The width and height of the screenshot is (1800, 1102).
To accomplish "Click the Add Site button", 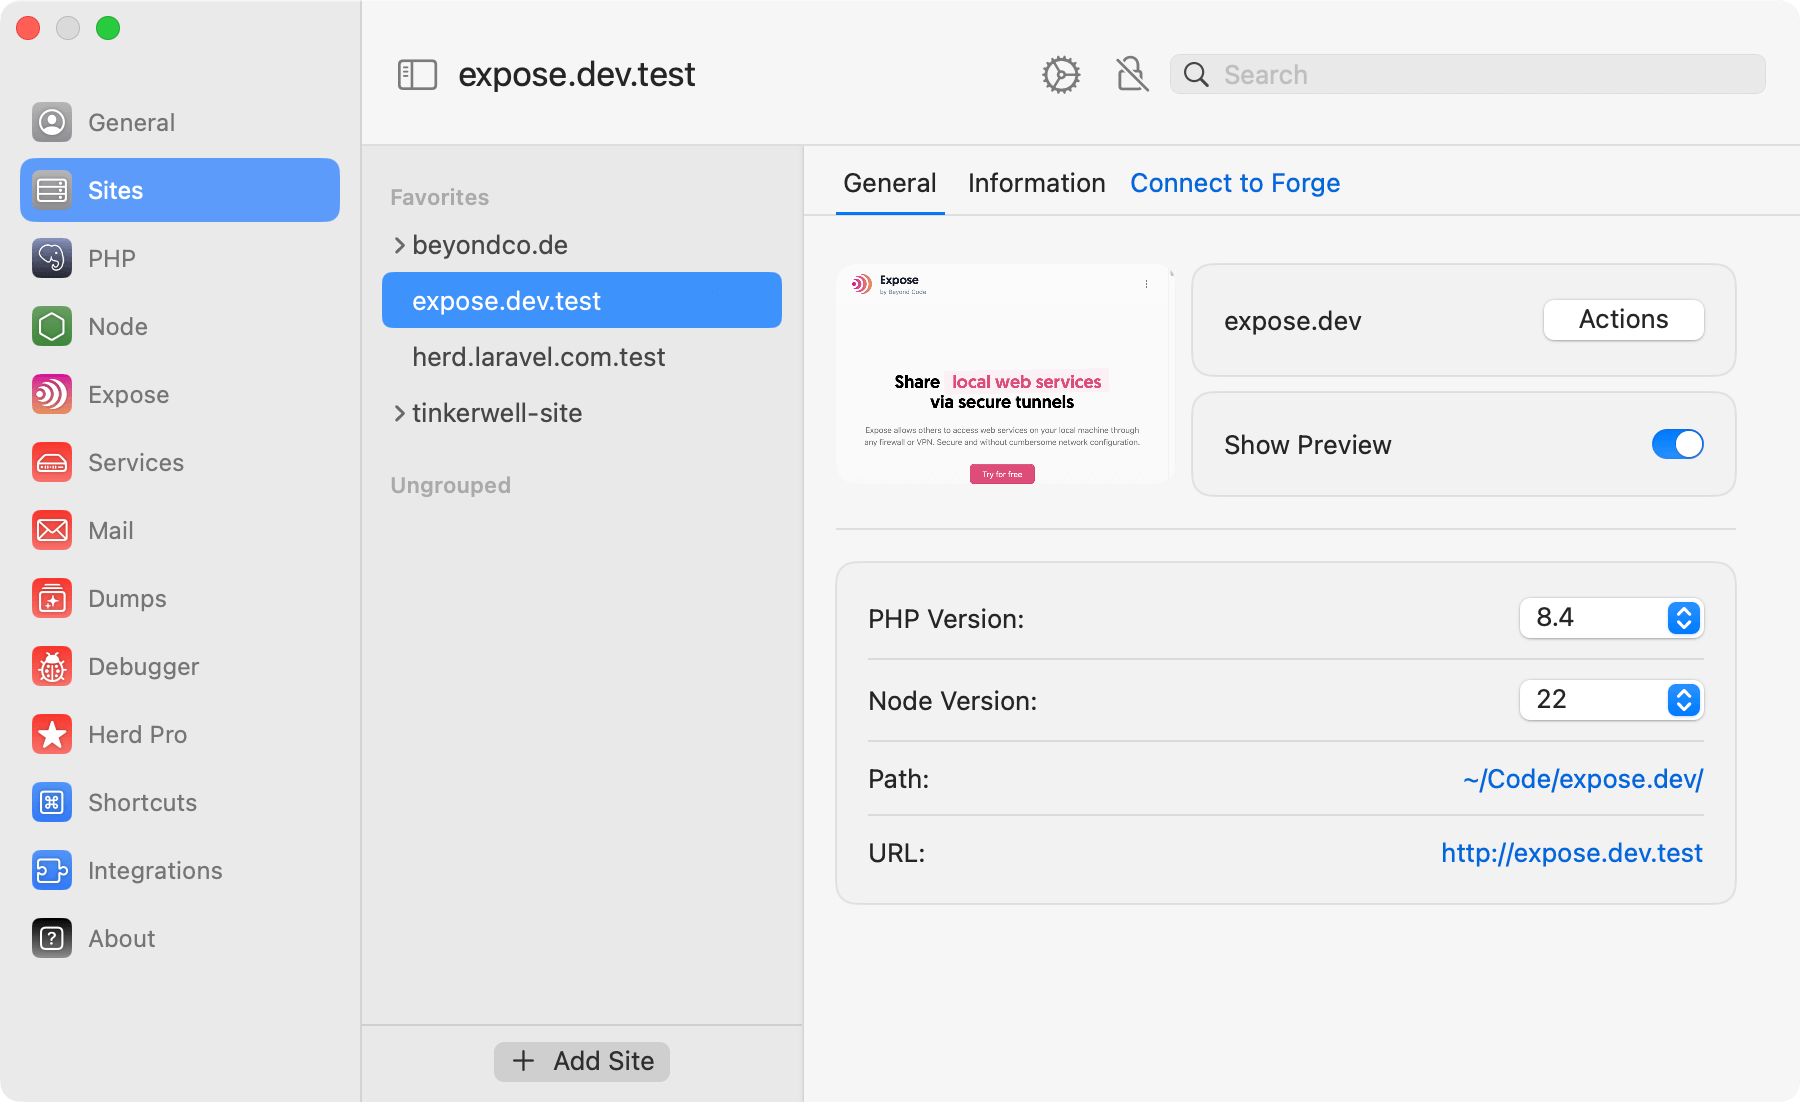I will (582, 1061).
